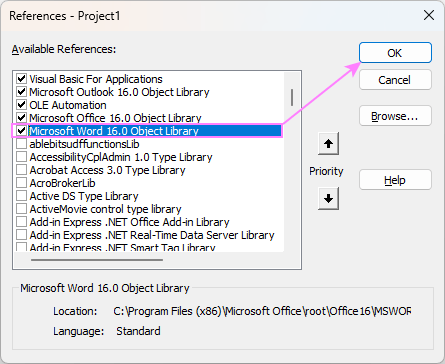The height and width of the screenshot is (364, 445).
Task: Click the Location path text C:\Program Files
Action: (262, 311)
